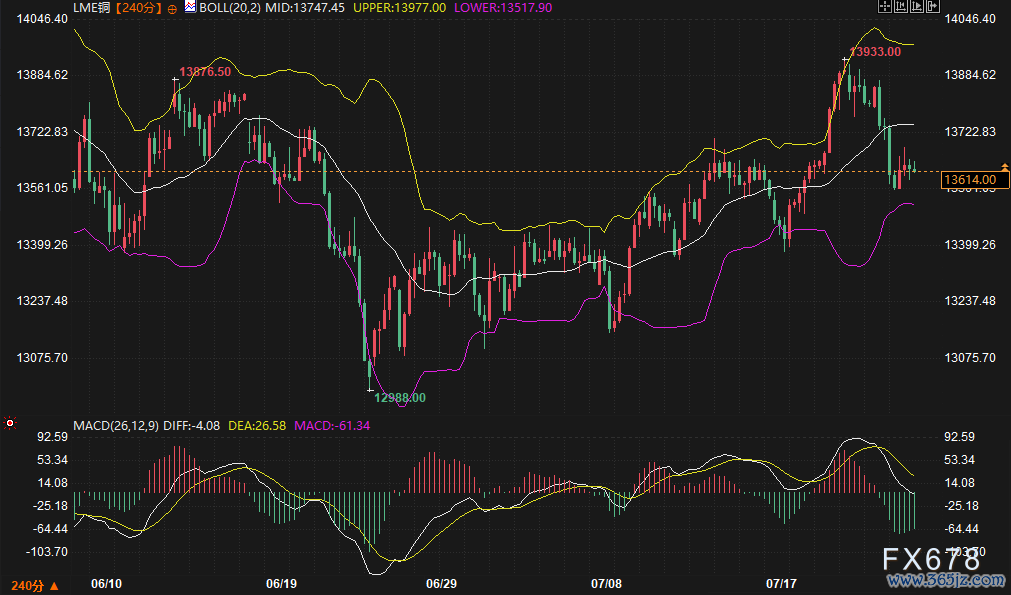1011x595 pixels.
Task: Click the 07/08 date marker on time axis
Action: coord(607,583)
